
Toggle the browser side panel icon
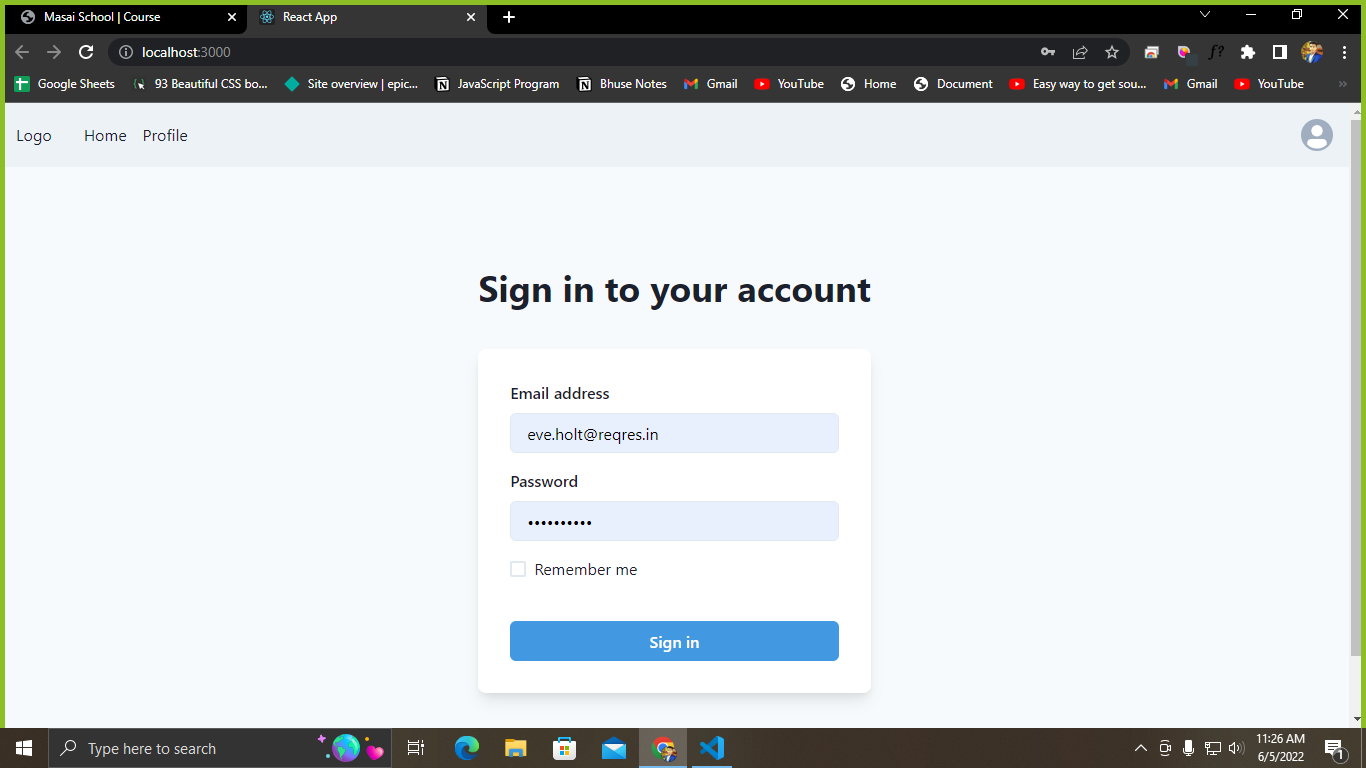1279,52
